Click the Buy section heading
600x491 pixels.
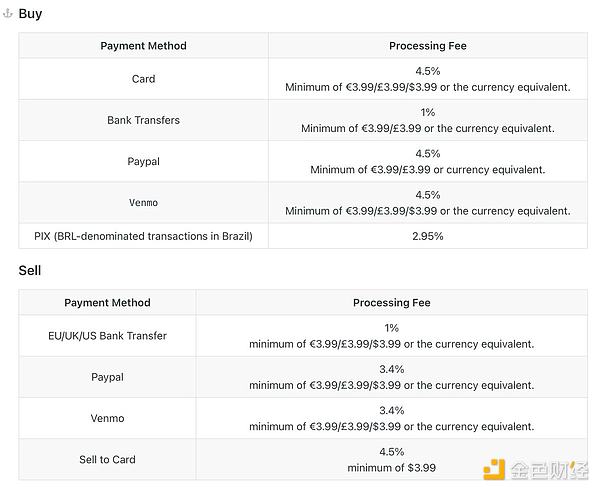(30, 14)
